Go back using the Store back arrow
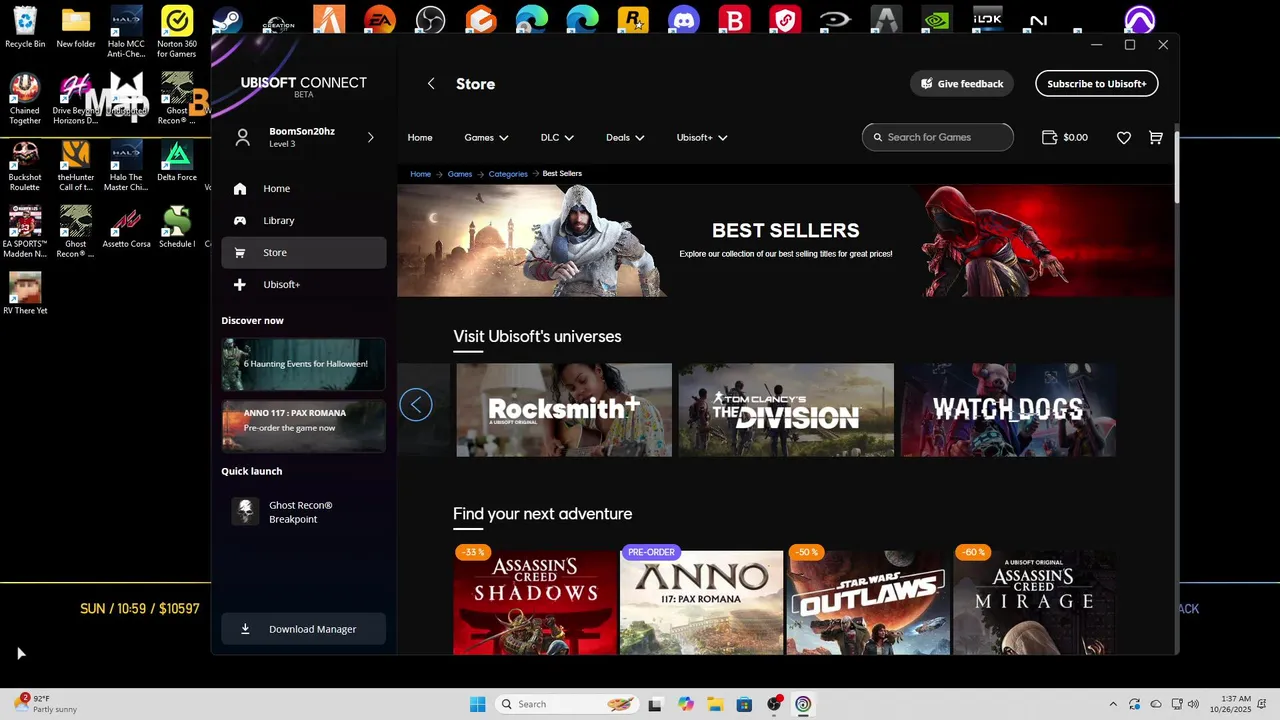This screenshot has height=720, width=1280. [x=431, y=84]
